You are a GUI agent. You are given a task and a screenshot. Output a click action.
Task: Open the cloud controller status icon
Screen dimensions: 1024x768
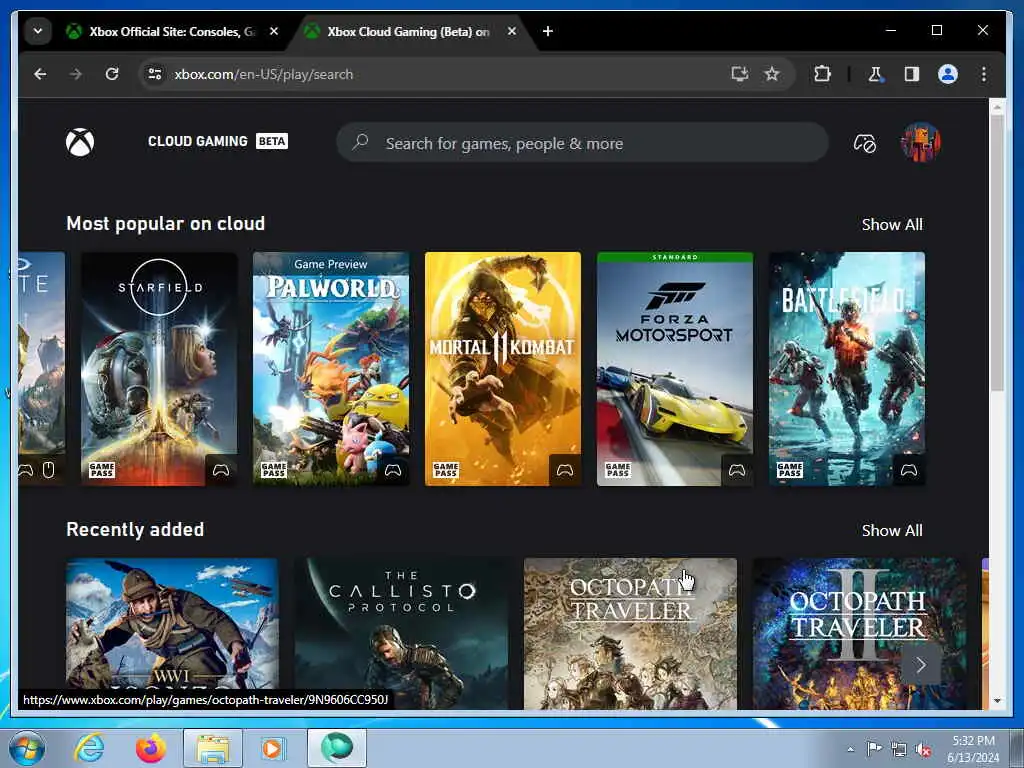click(x=865, y=143)
